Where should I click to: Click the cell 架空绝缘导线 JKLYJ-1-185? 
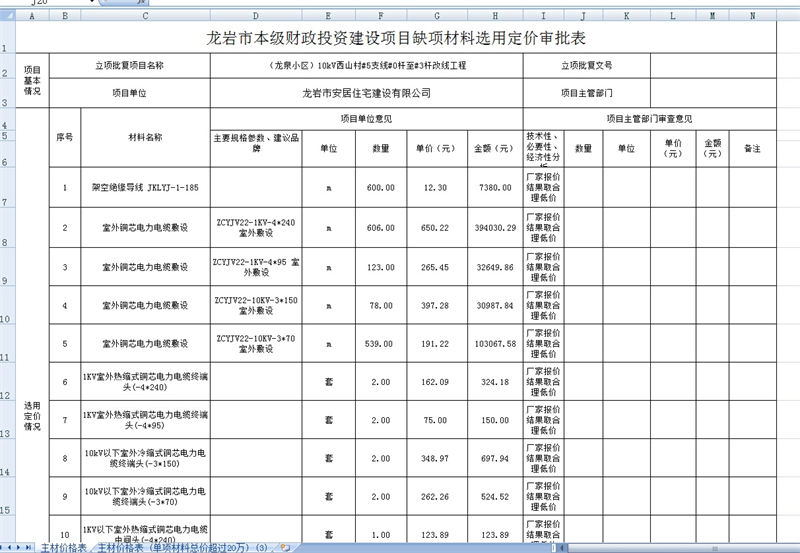145,187
